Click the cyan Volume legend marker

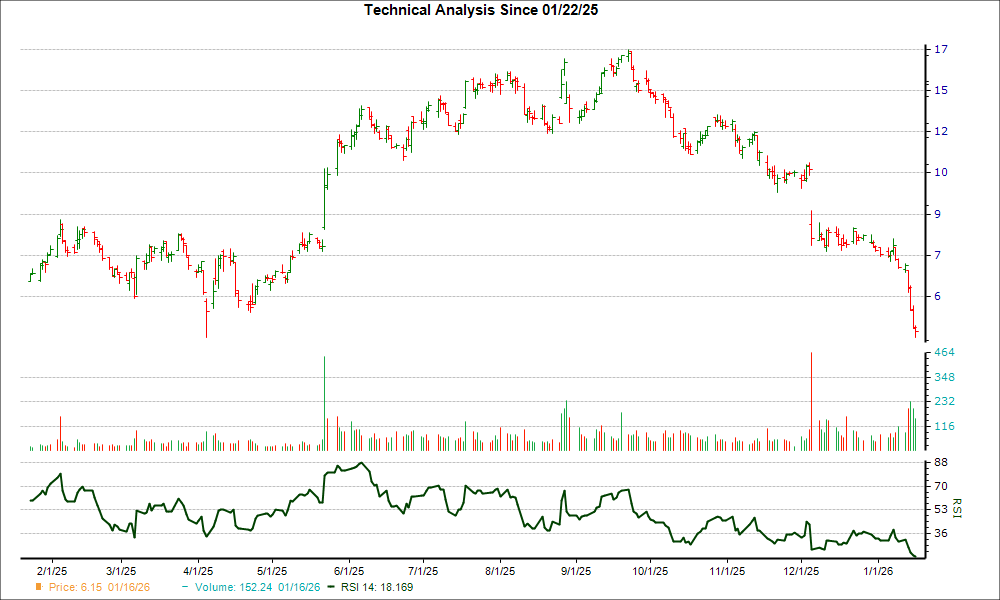point(186,588)
